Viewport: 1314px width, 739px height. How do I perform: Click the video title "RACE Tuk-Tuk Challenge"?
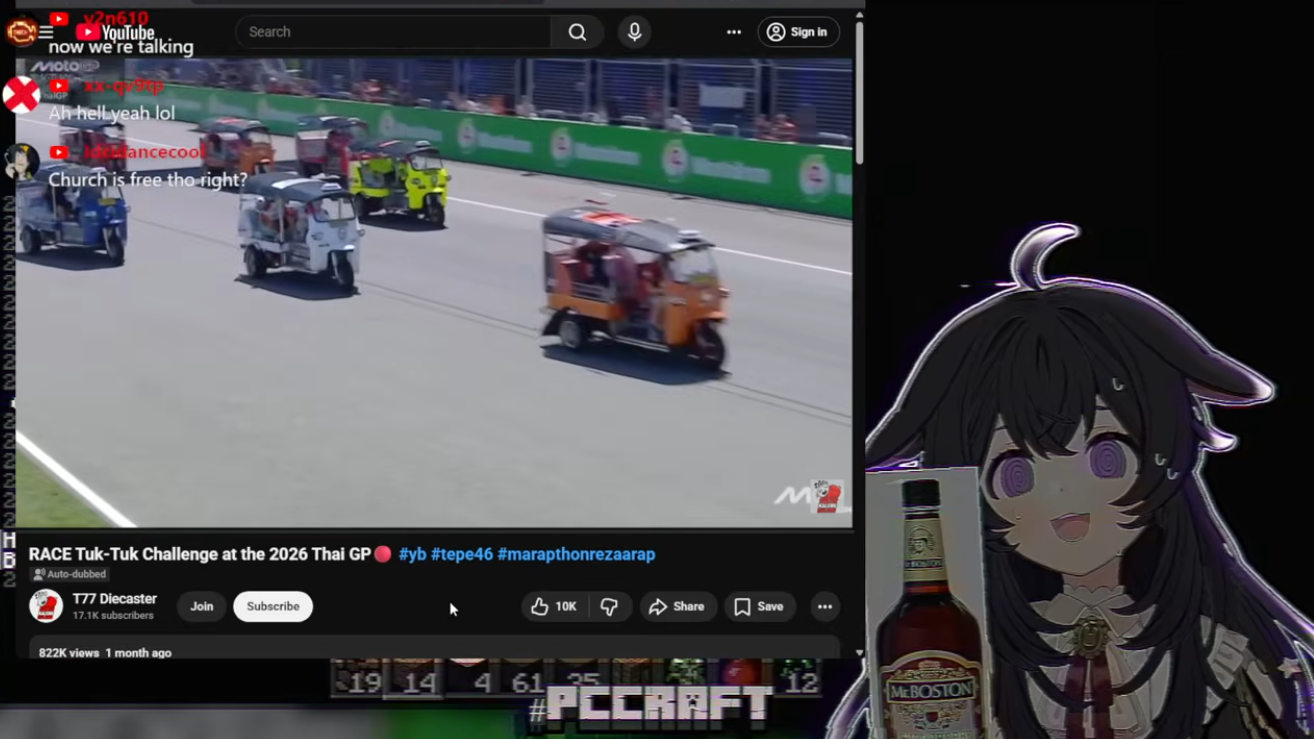tap(200, 554)
